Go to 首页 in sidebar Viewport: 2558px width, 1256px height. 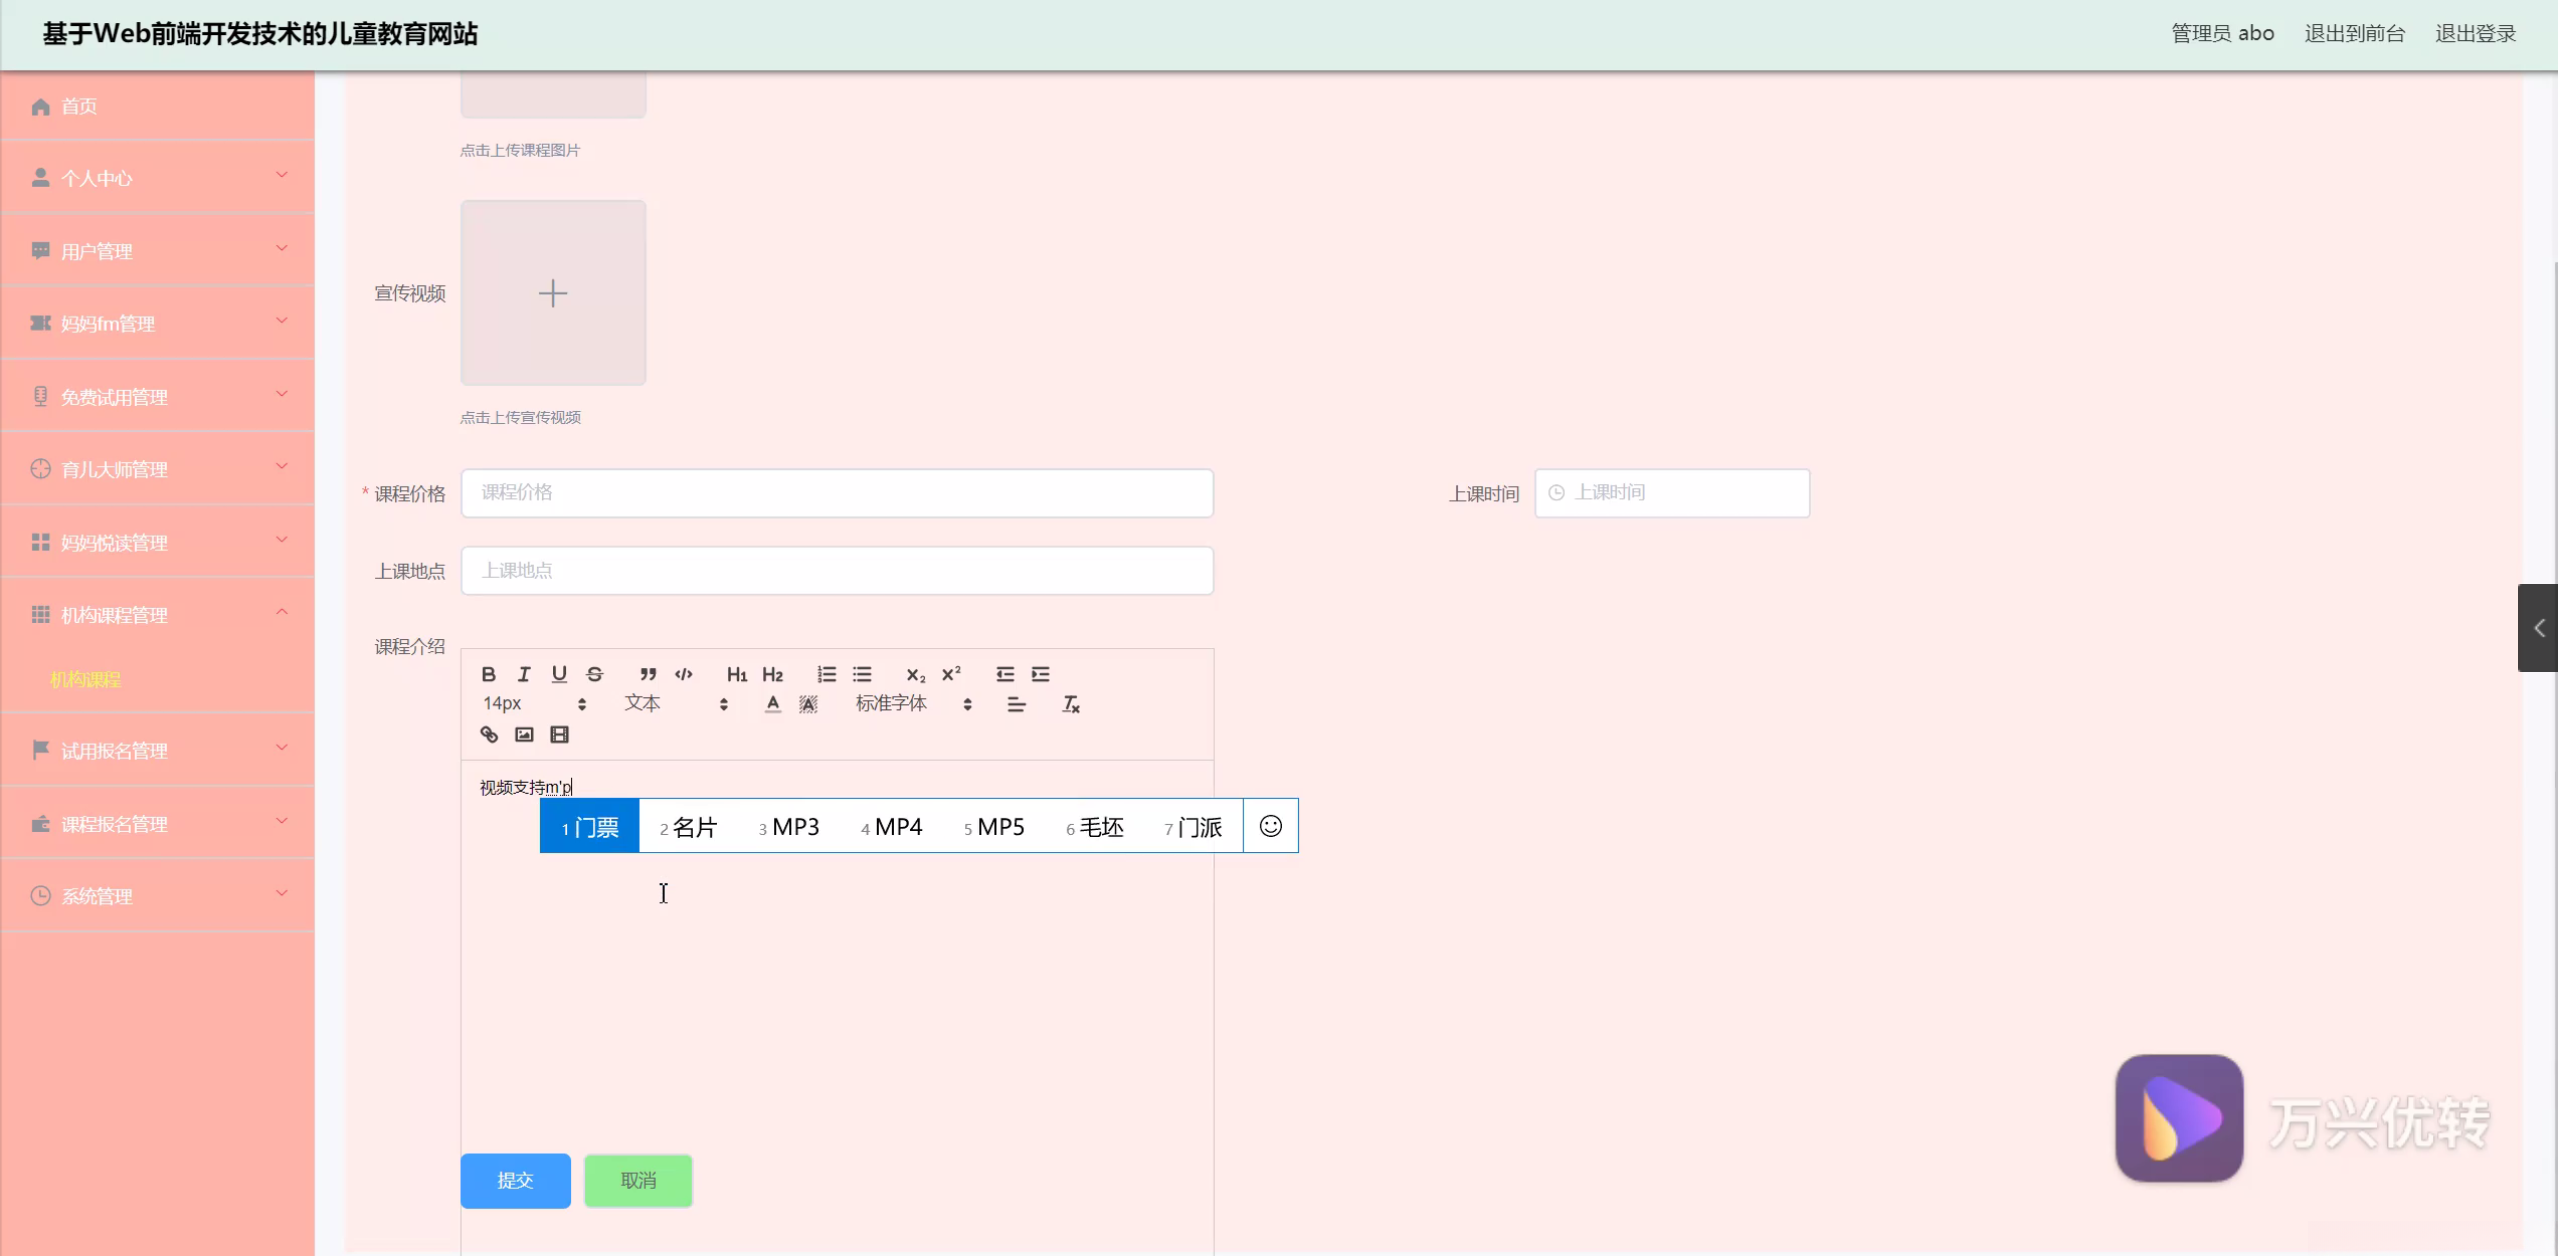coord(80,107)
